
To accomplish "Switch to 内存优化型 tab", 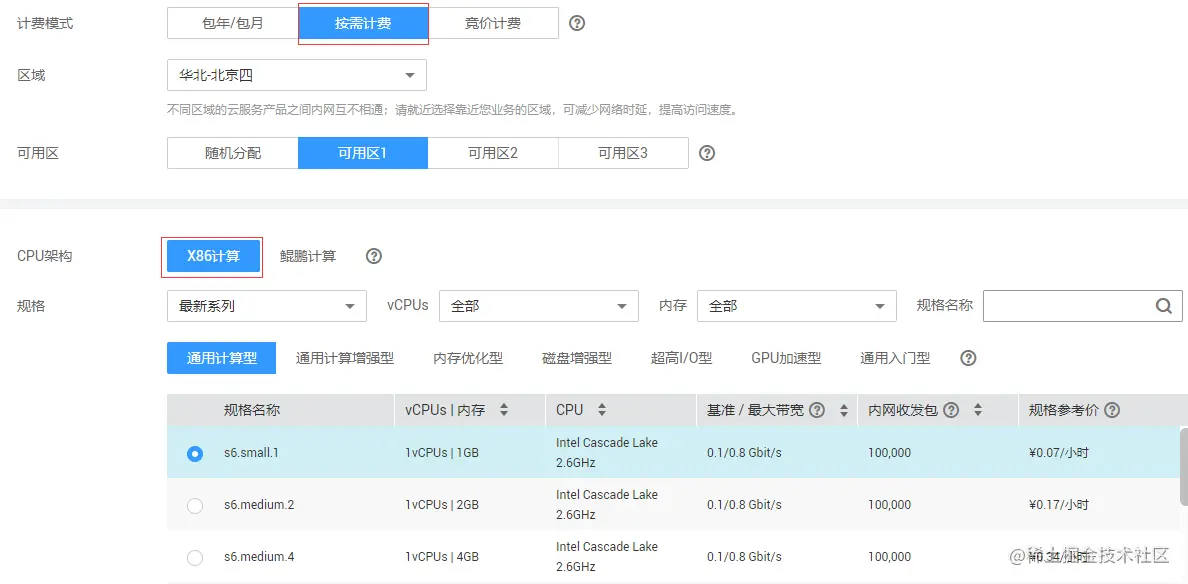I will [x=468, y=358].
